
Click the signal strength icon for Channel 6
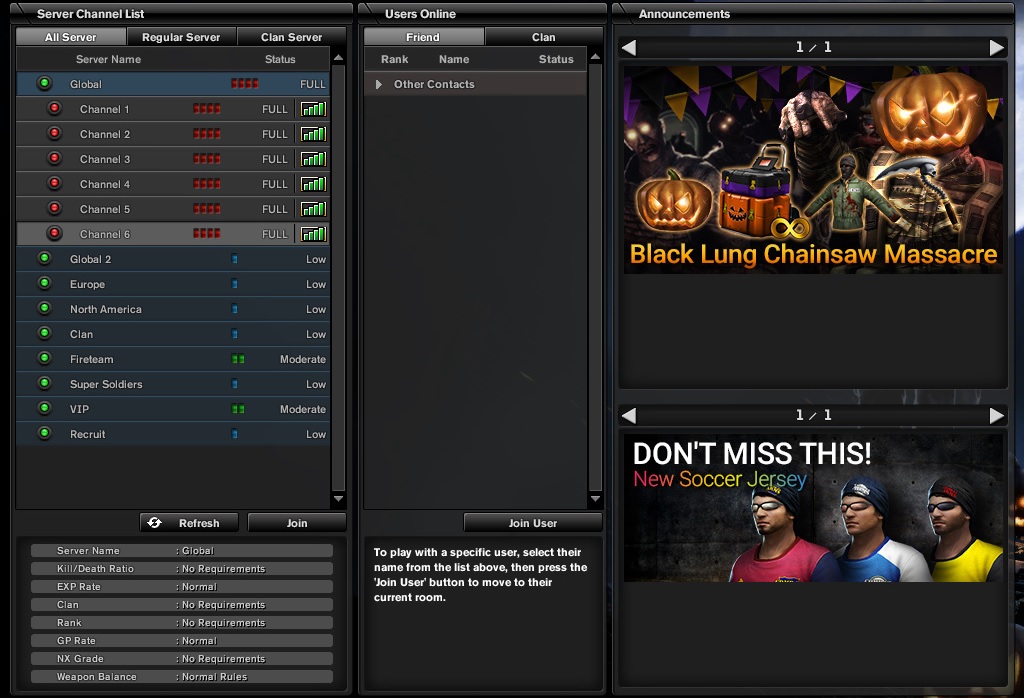point(314,234)
